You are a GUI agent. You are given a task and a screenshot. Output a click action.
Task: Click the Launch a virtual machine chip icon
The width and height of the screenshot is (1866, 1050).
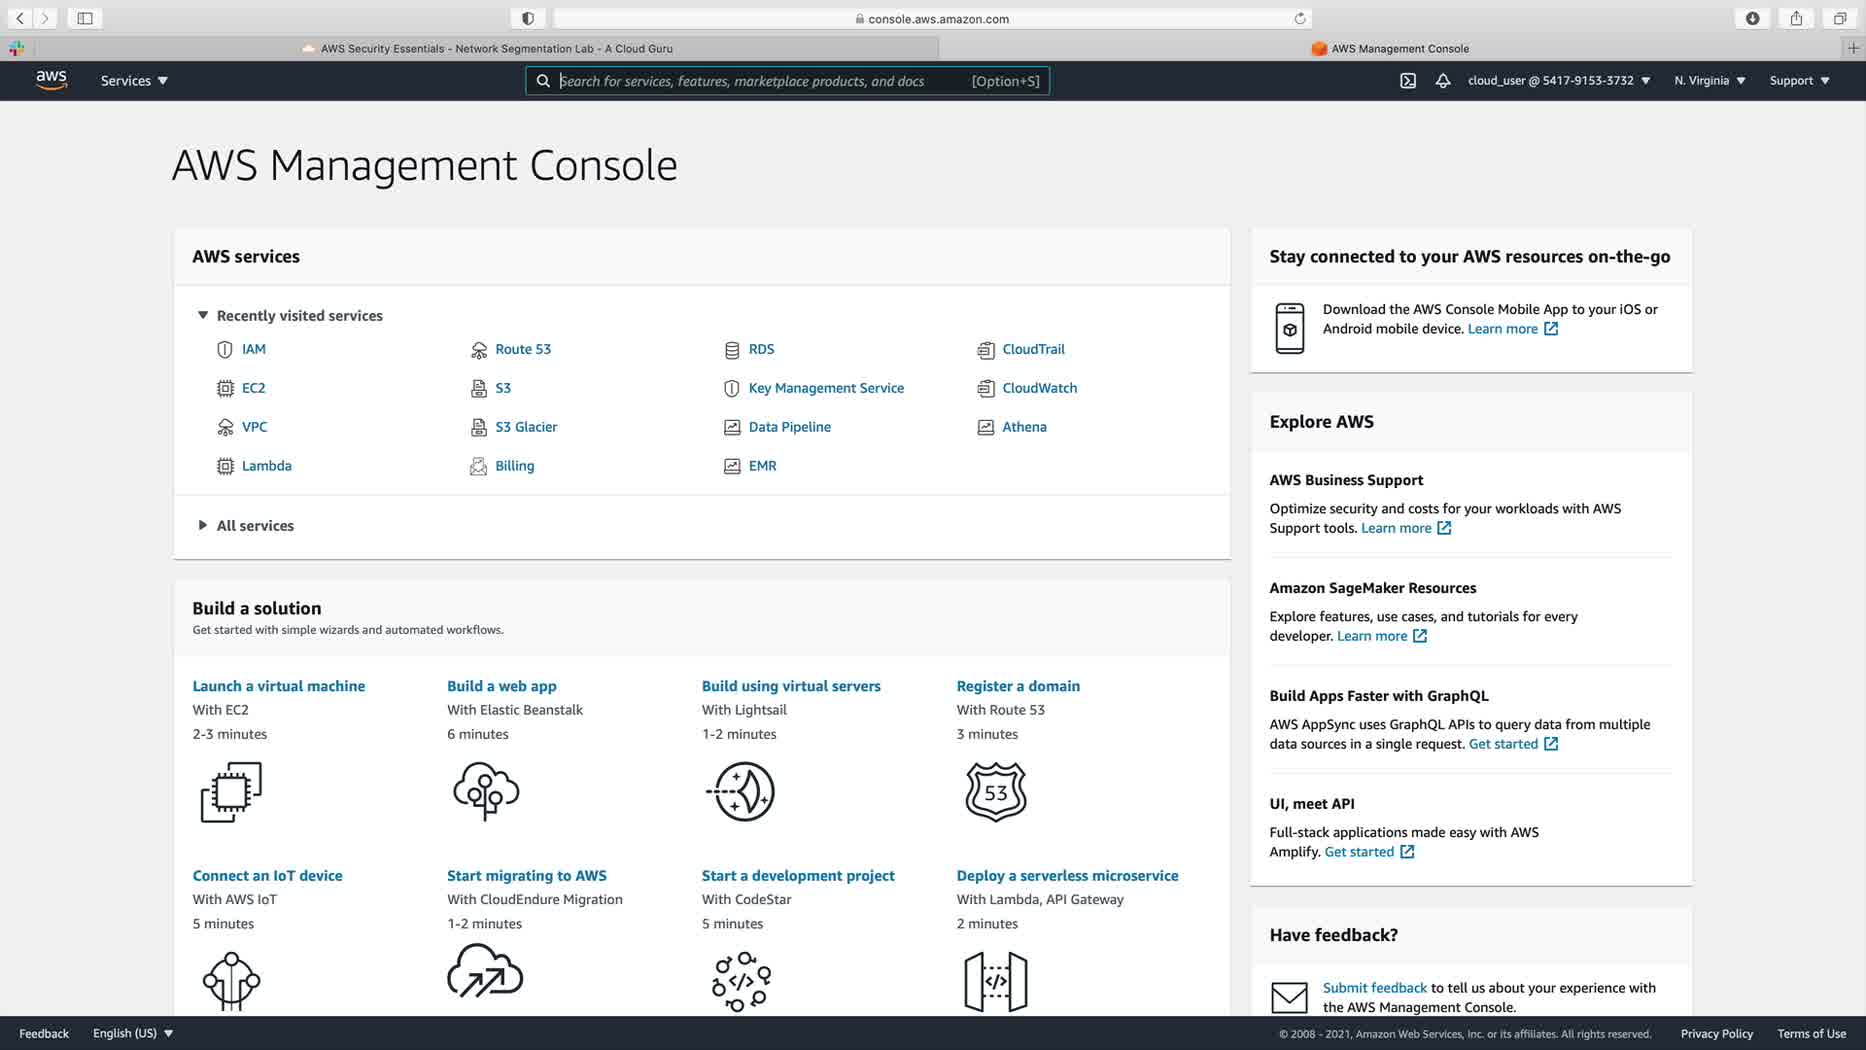click(x=231, y=792)
